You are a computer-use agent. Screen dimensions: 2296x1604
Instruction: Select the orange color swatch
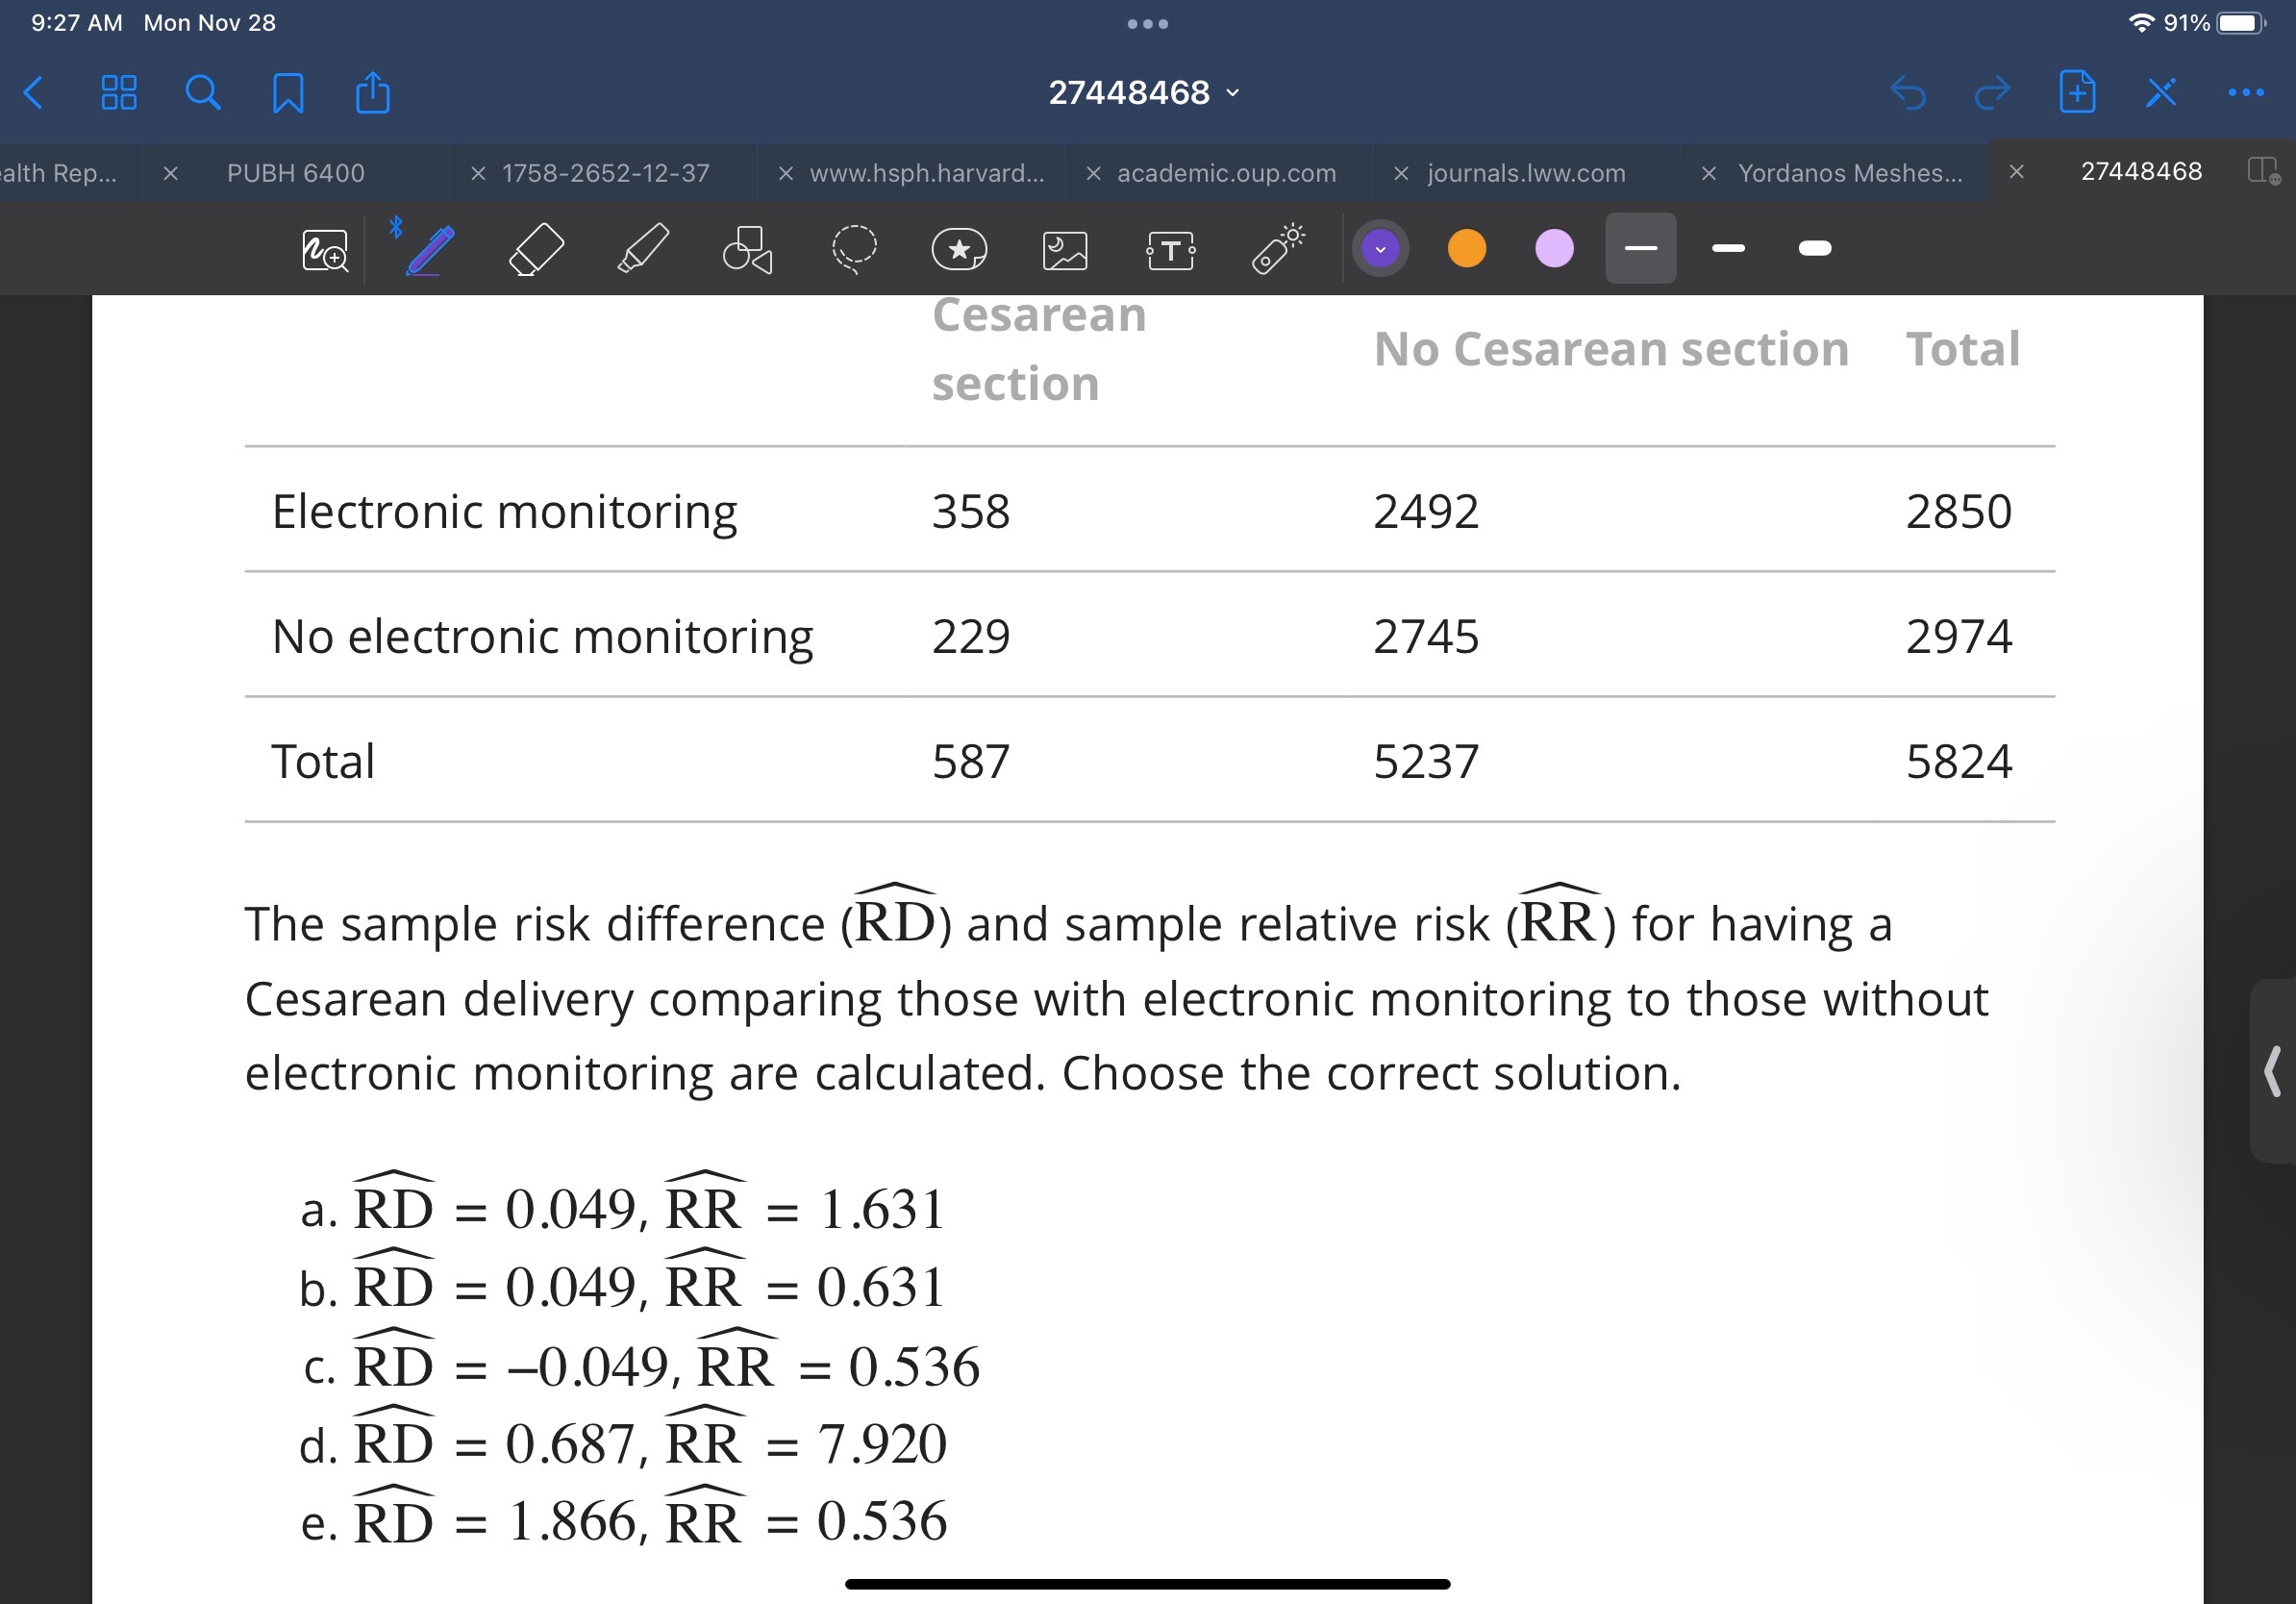point(1467,247)
